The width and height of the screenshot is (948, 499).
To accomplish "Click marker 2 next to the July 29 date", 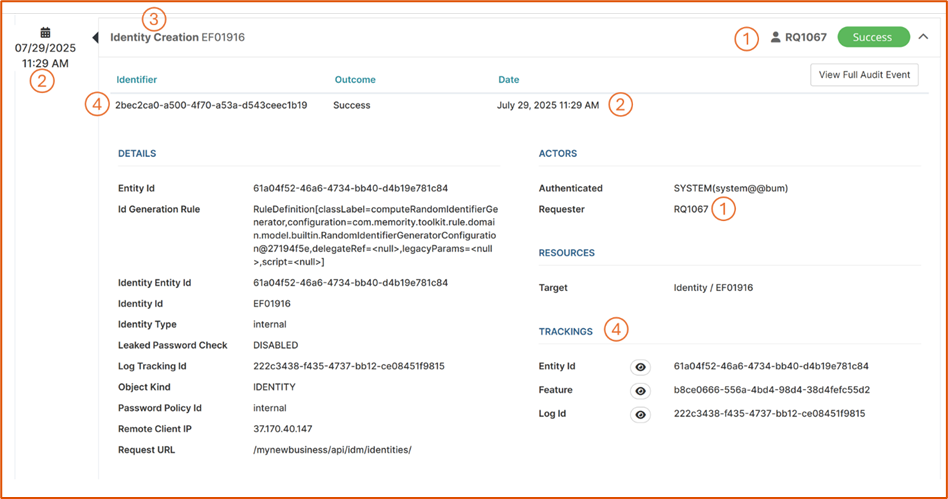I will pyautogui.click(x=621, y=105).
